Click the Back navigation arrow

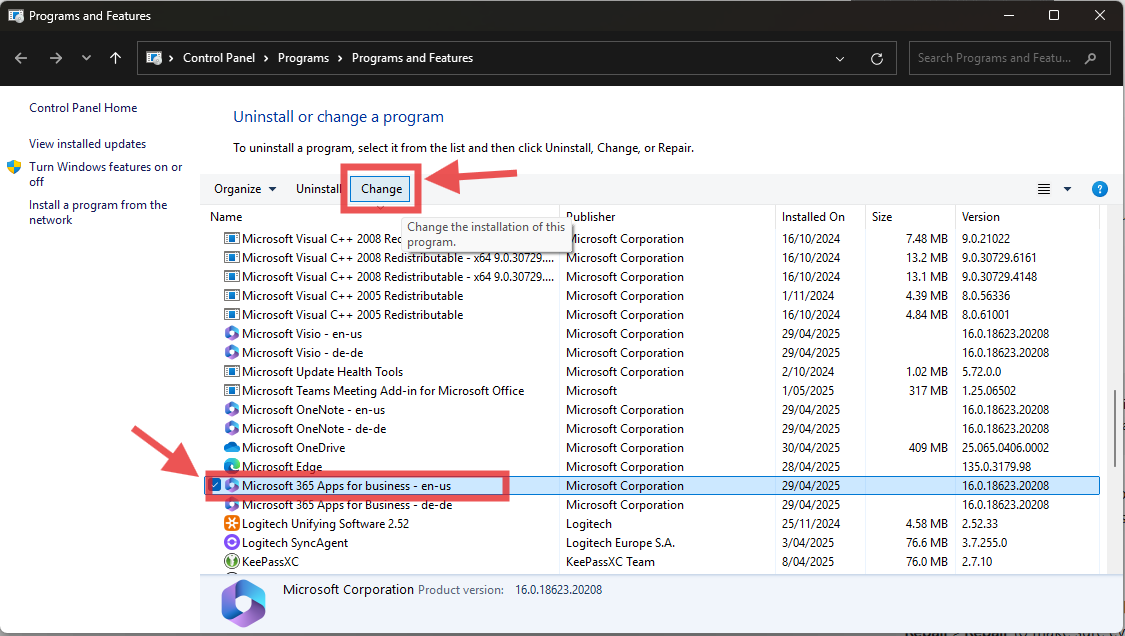(x=21, y=58)
